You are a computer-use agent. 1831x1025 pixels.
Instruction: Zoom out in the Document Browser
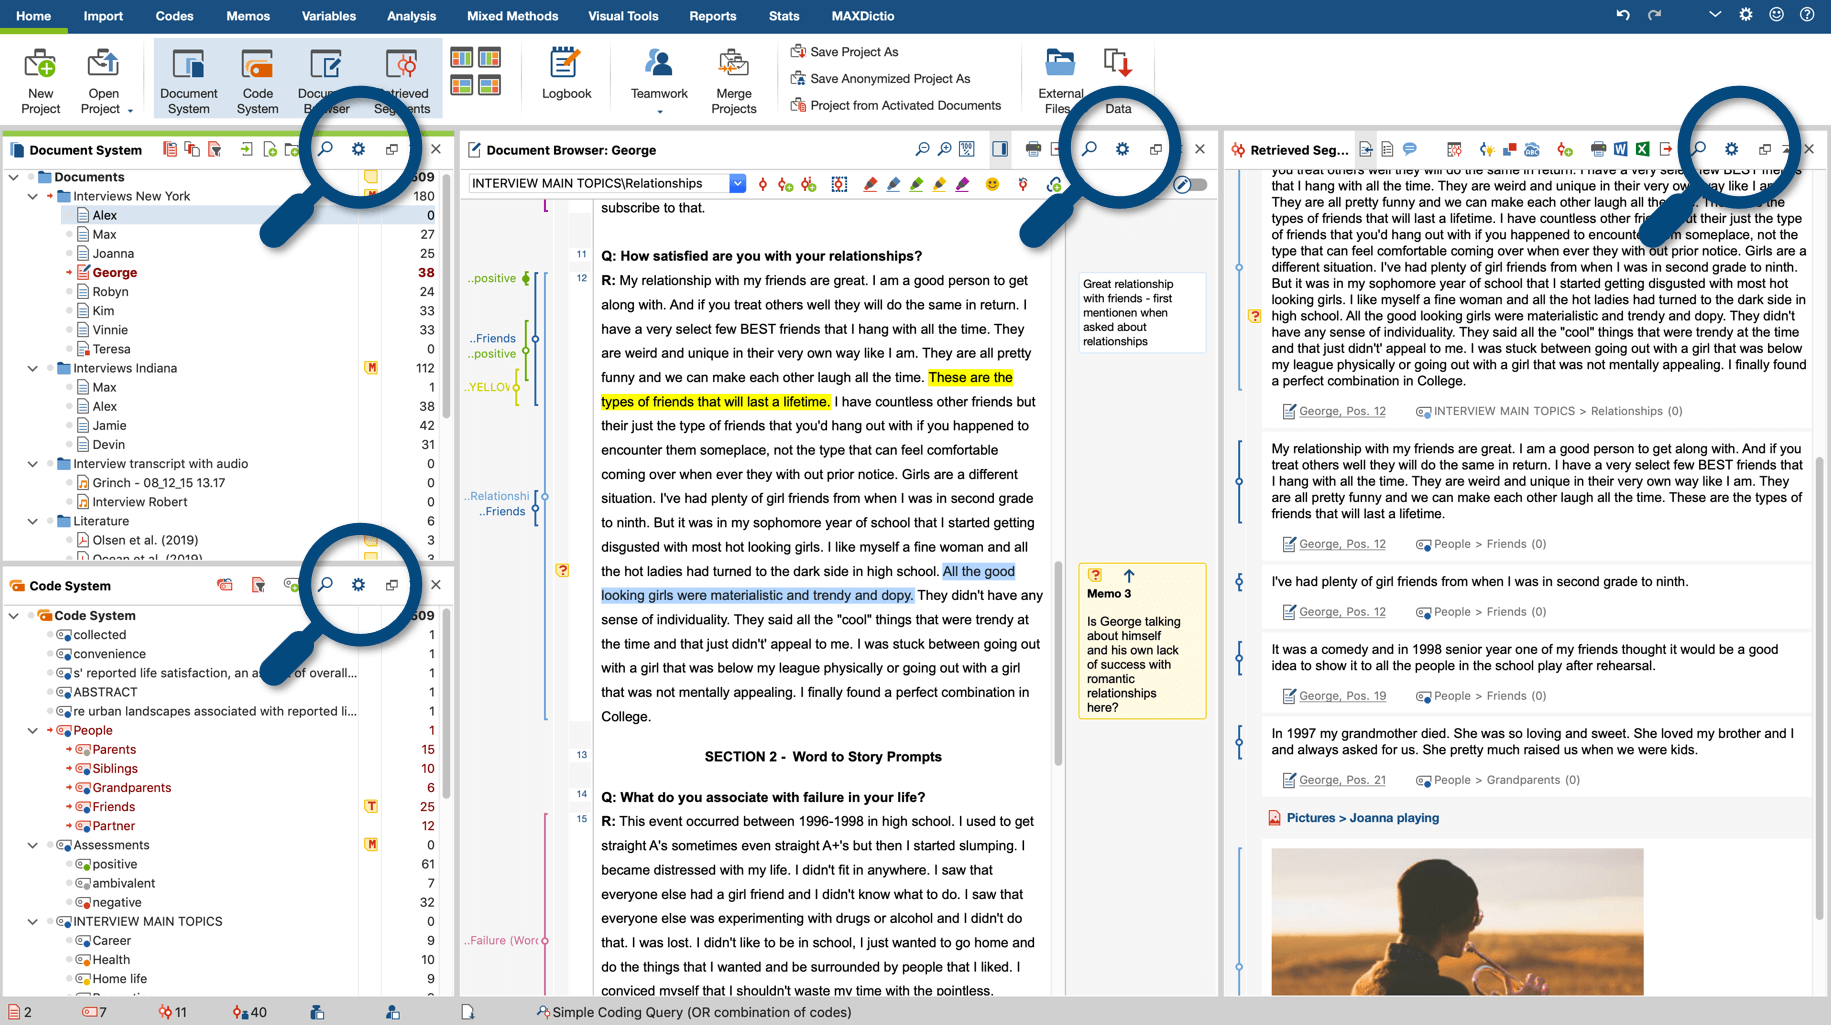922,149
